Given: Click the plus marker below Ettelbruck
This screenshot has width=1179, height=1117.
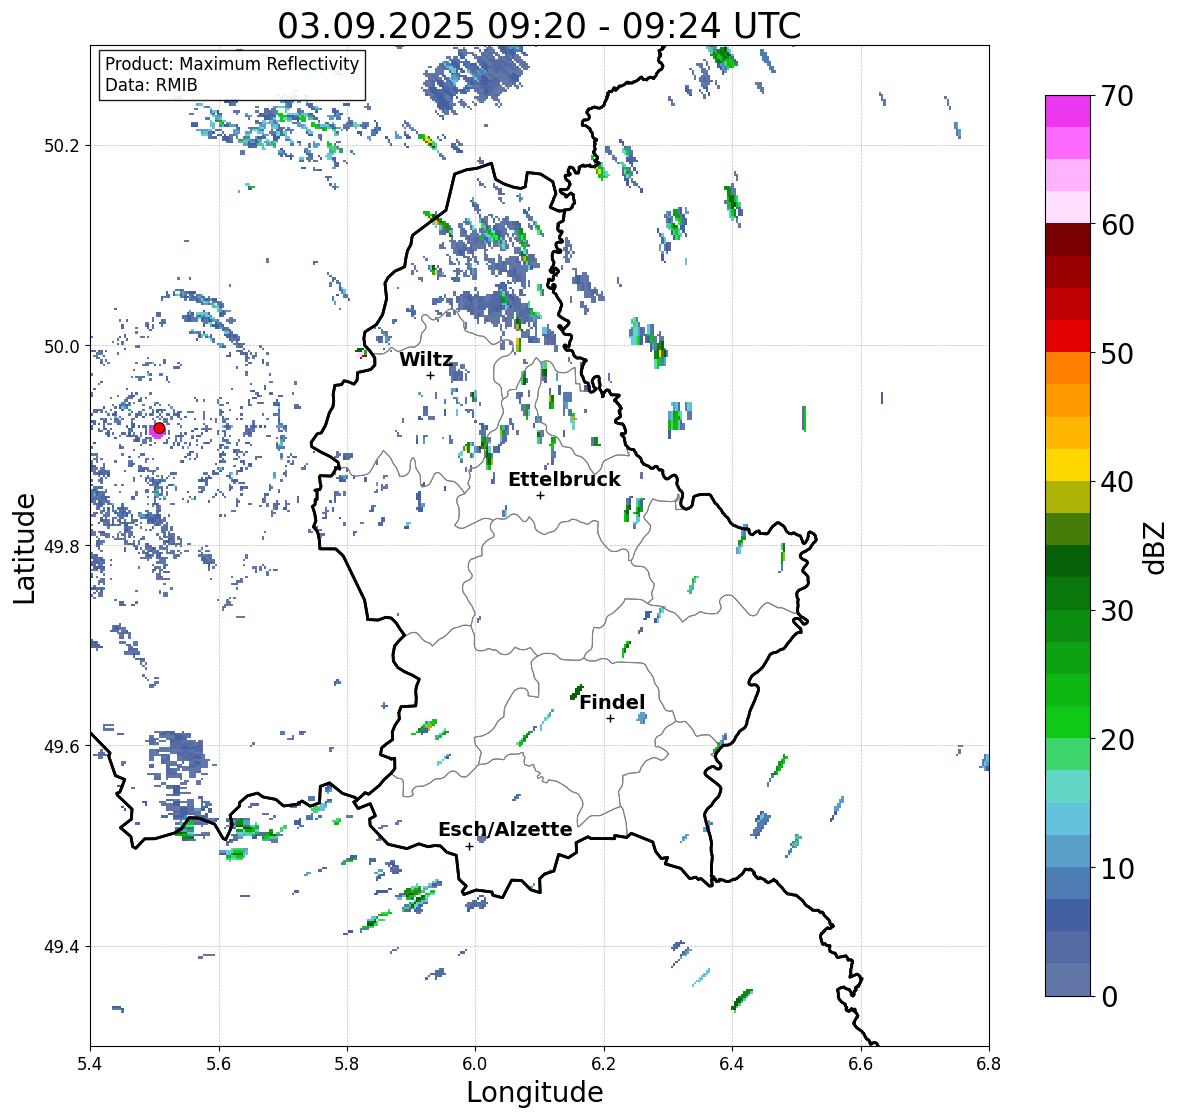Looking at the screenshot, I should coord(540,495).
